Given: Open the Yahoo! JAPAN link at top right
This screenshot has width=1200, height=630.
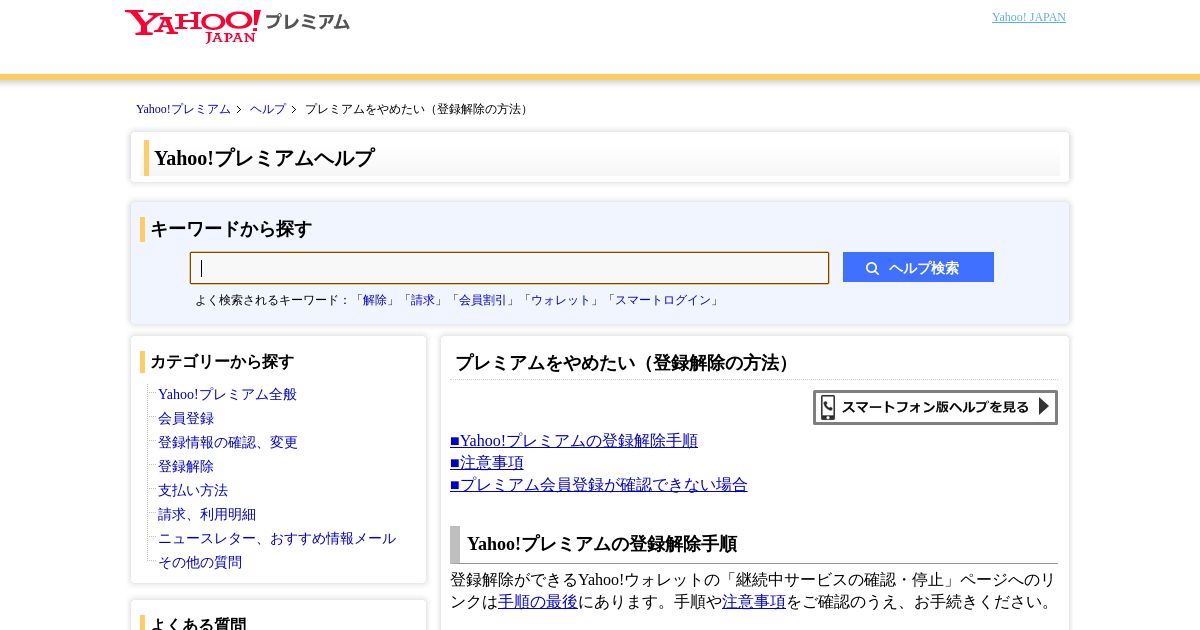Looking at the screenshot, I should (1028, 17).
